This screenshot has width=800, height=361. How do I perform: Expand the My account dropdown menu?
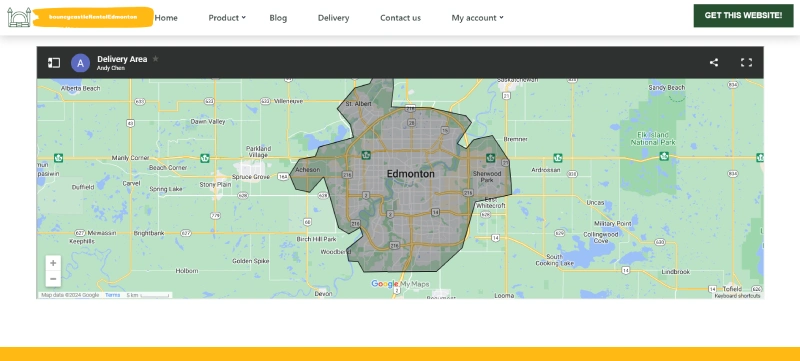478,18
